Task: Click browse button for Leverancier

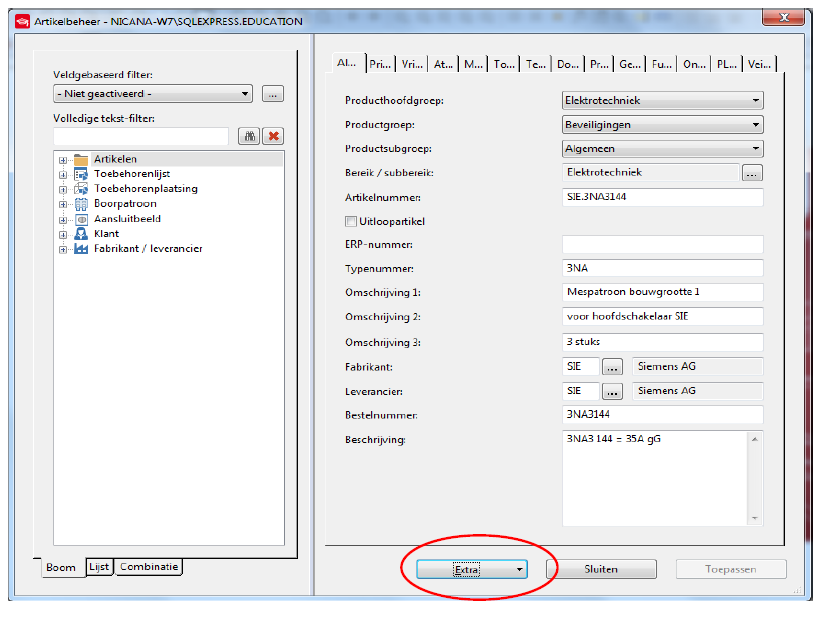Action: coord(612,392)
